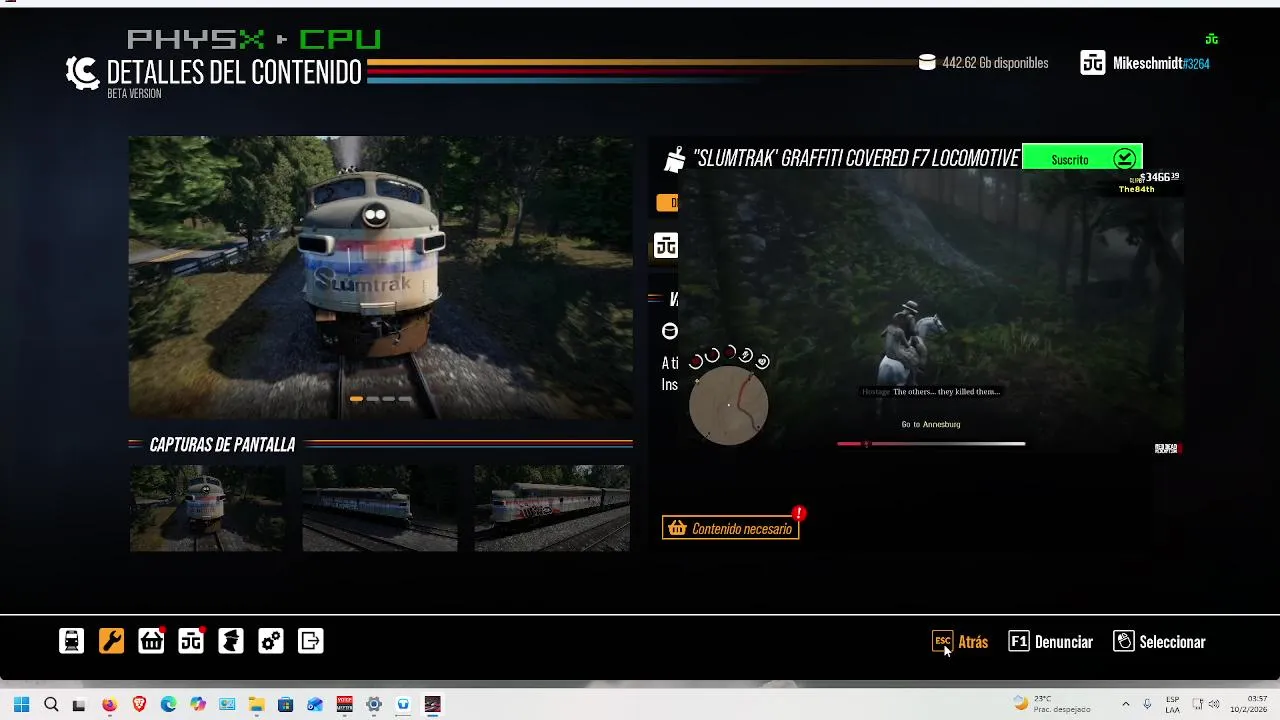The height and width of the screenshot is (720, 1280).
Task: Open the clock showing 03:57
Action: [x=1249, y=704]
